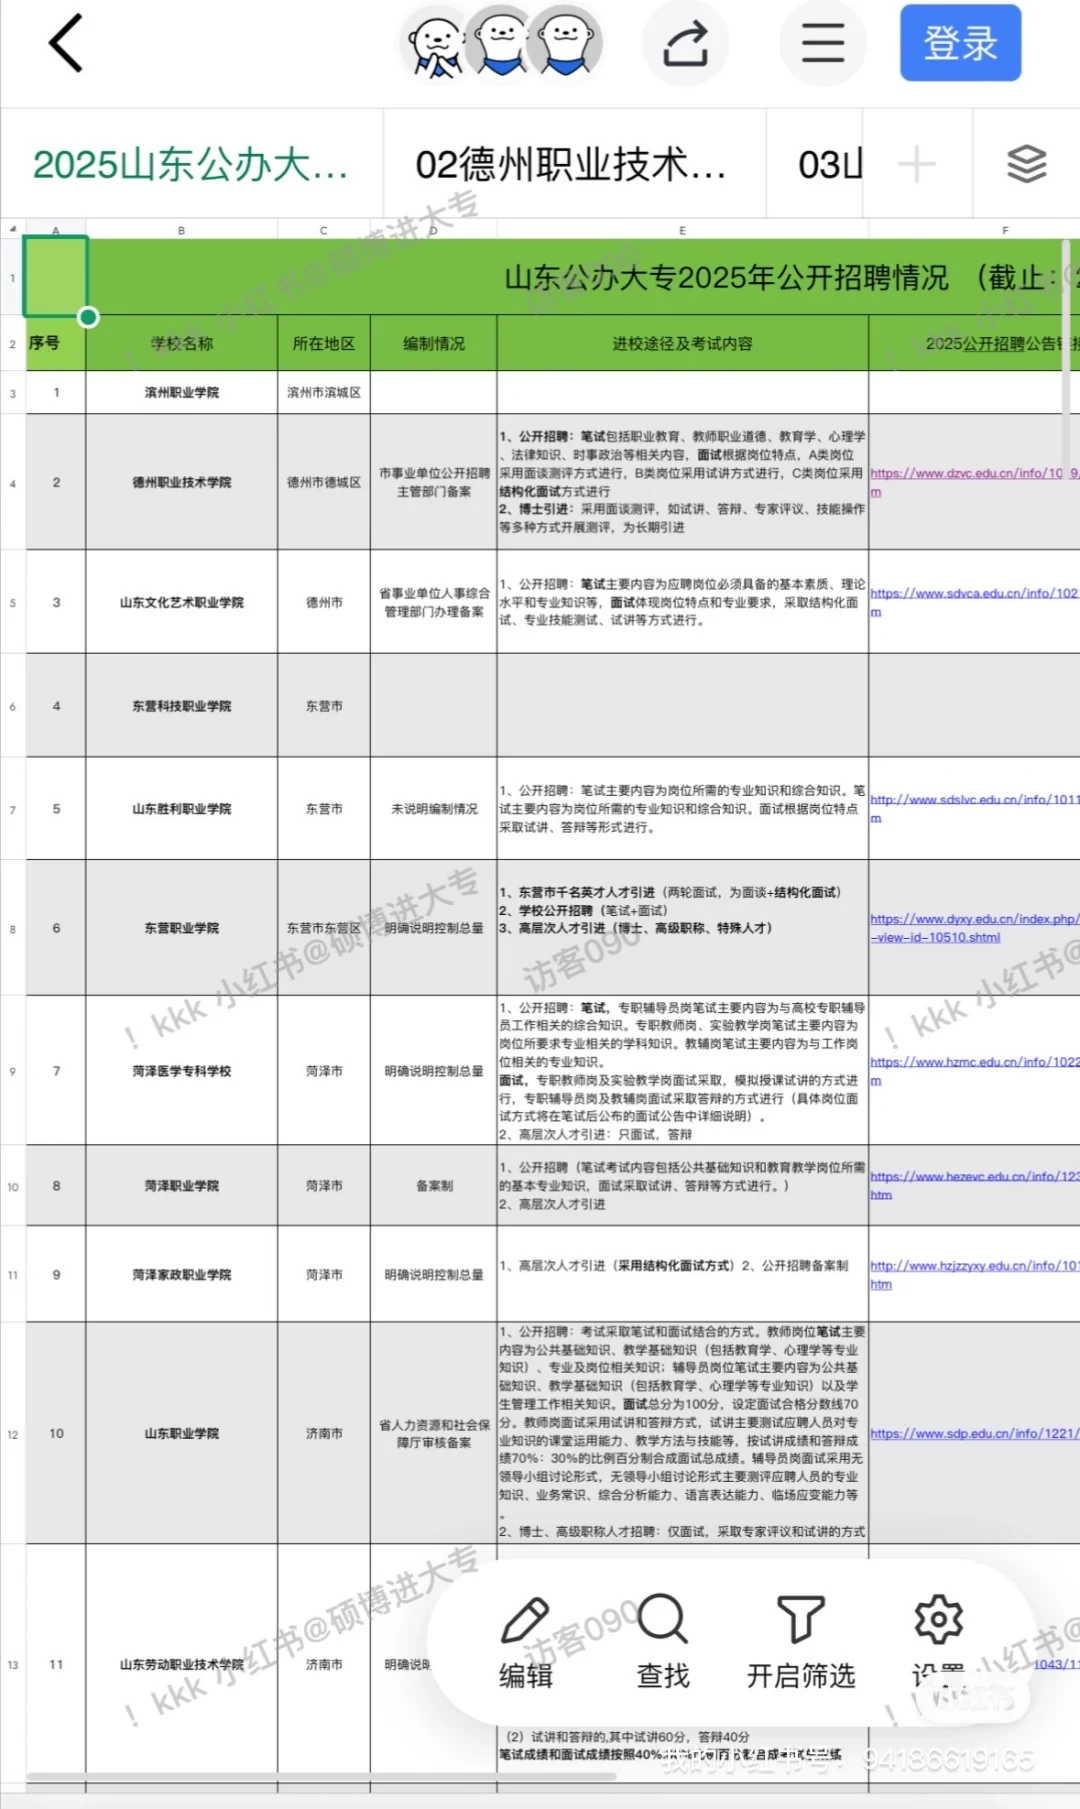Select the 东营科技职业学院 cell
Screen dimensions: 1080x1809
[x=181, y=706]
